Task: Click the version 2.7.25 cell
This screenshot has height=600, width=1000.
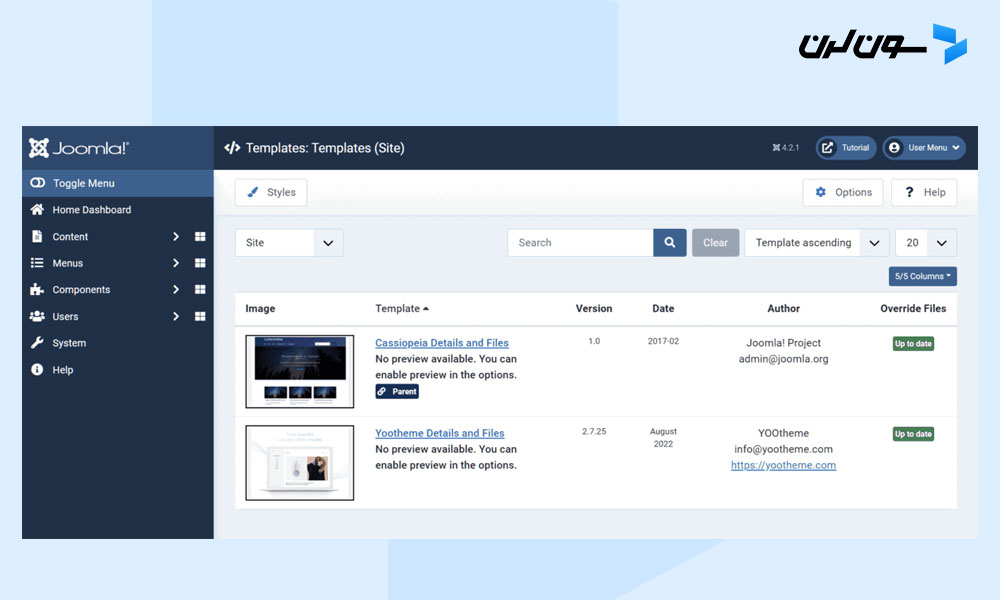Action: click(x=594, y=432)
